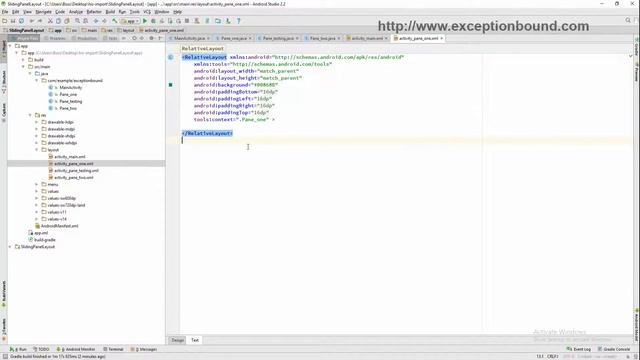Viewport: 640px width, 360px height.
Task: Click the Paste icon in toolbar
Action: [x=67, y=21]
